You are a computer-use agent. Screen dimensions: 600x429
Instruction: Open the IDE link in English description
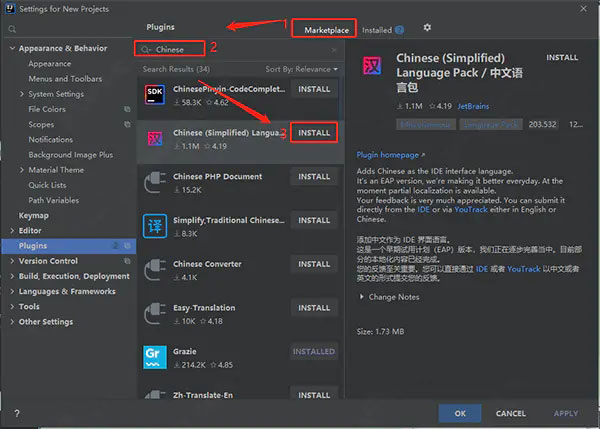tap(423, 210)
